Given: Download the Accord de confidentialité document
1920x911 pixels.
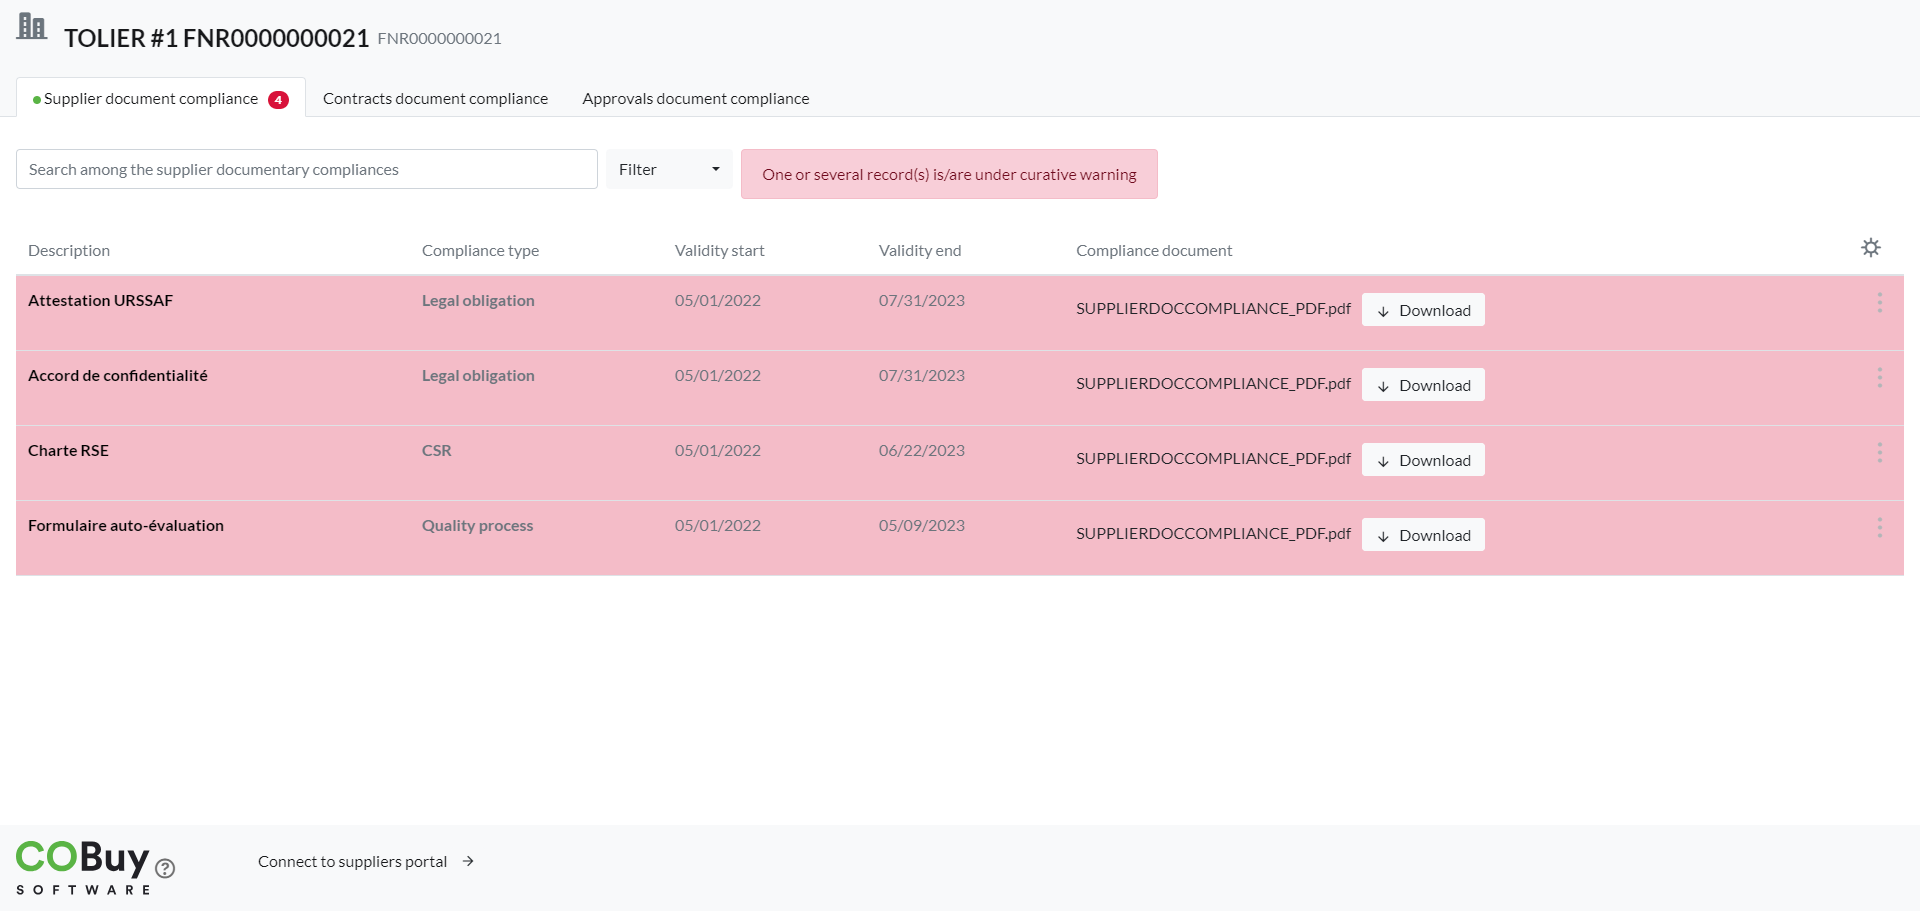Looking at the screenshot, I should [1423, 385].
